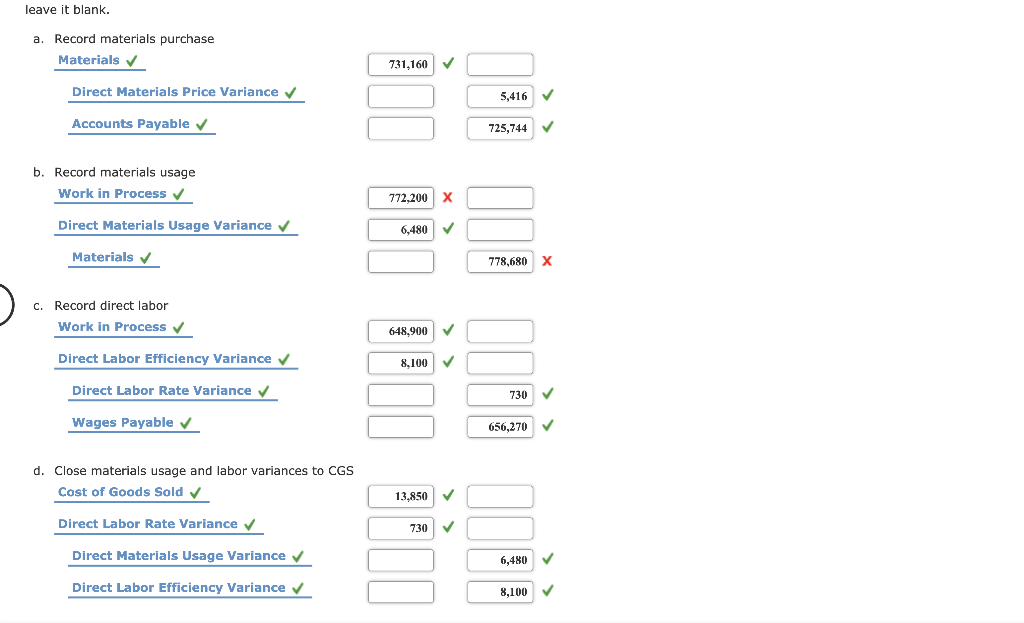Viewport: 1024px width, 623px height.
Task: Click the red X beside 772,200
Action: click(x=447, y=197)
